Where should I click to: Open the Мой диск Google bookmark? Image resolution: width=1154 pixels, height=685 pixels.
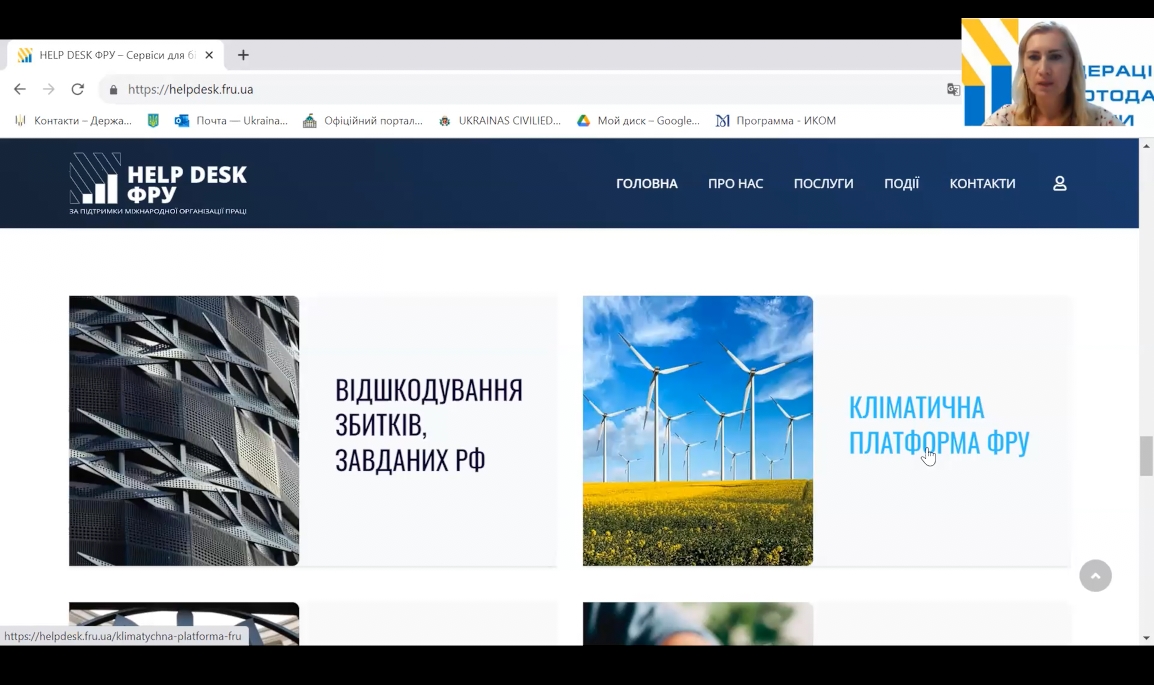tap(638, 121)
